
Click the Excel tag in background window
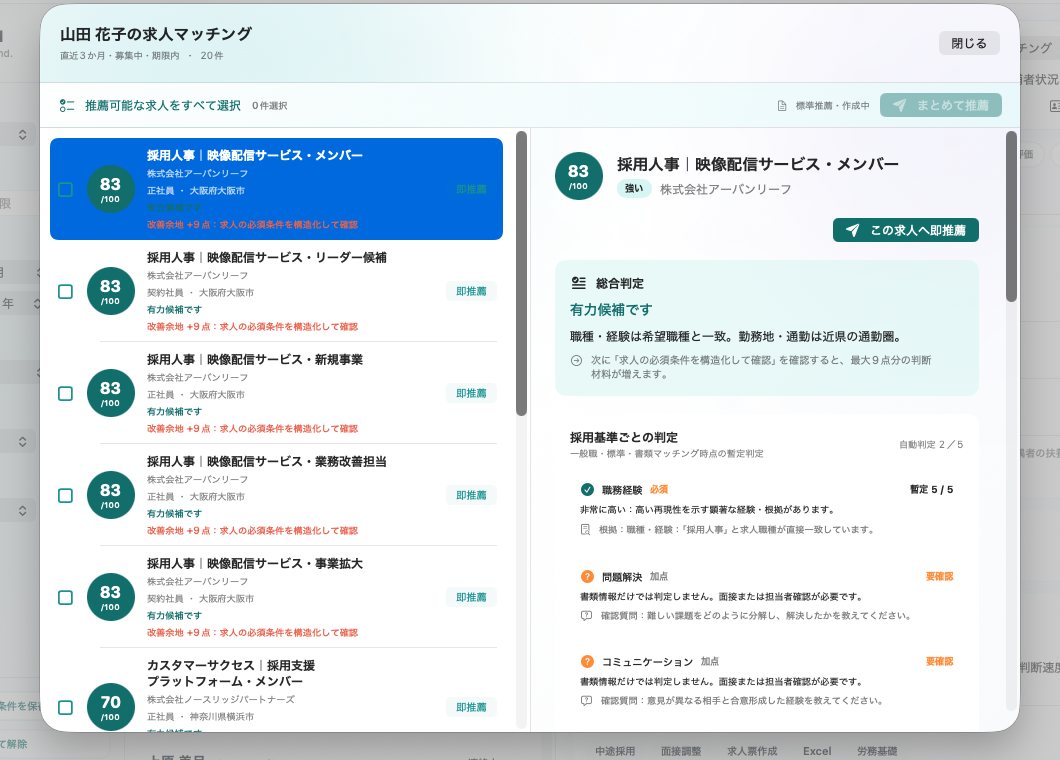(x=817, y=751)
